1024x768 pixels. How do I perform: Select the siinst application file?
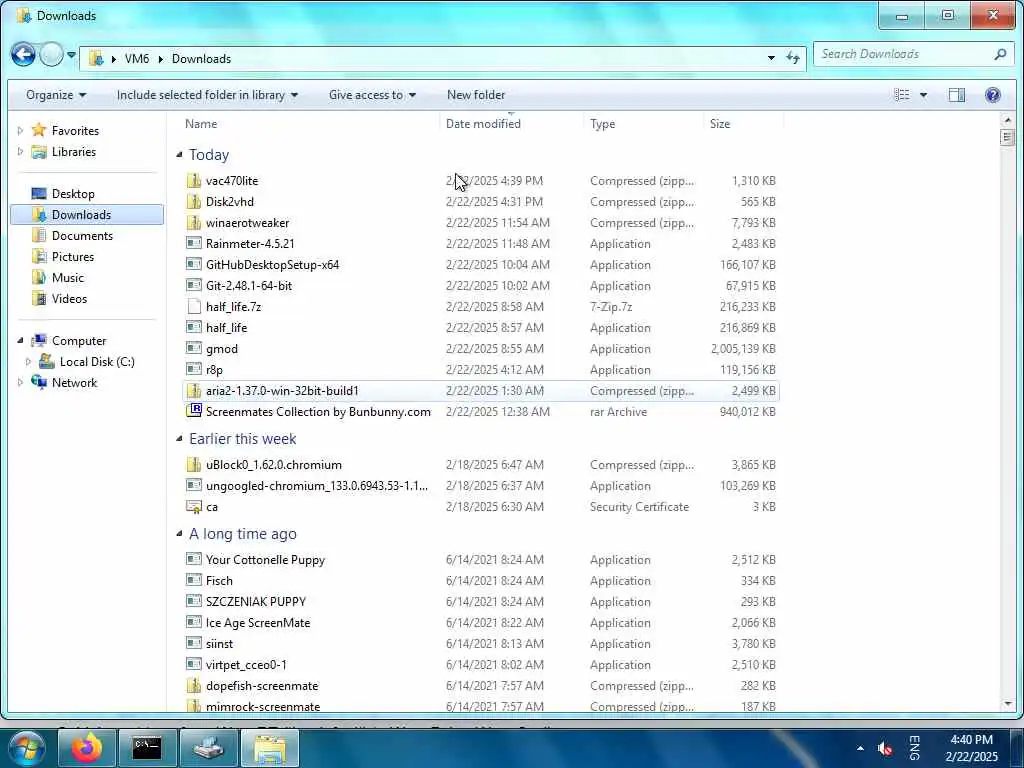(219, 643)
